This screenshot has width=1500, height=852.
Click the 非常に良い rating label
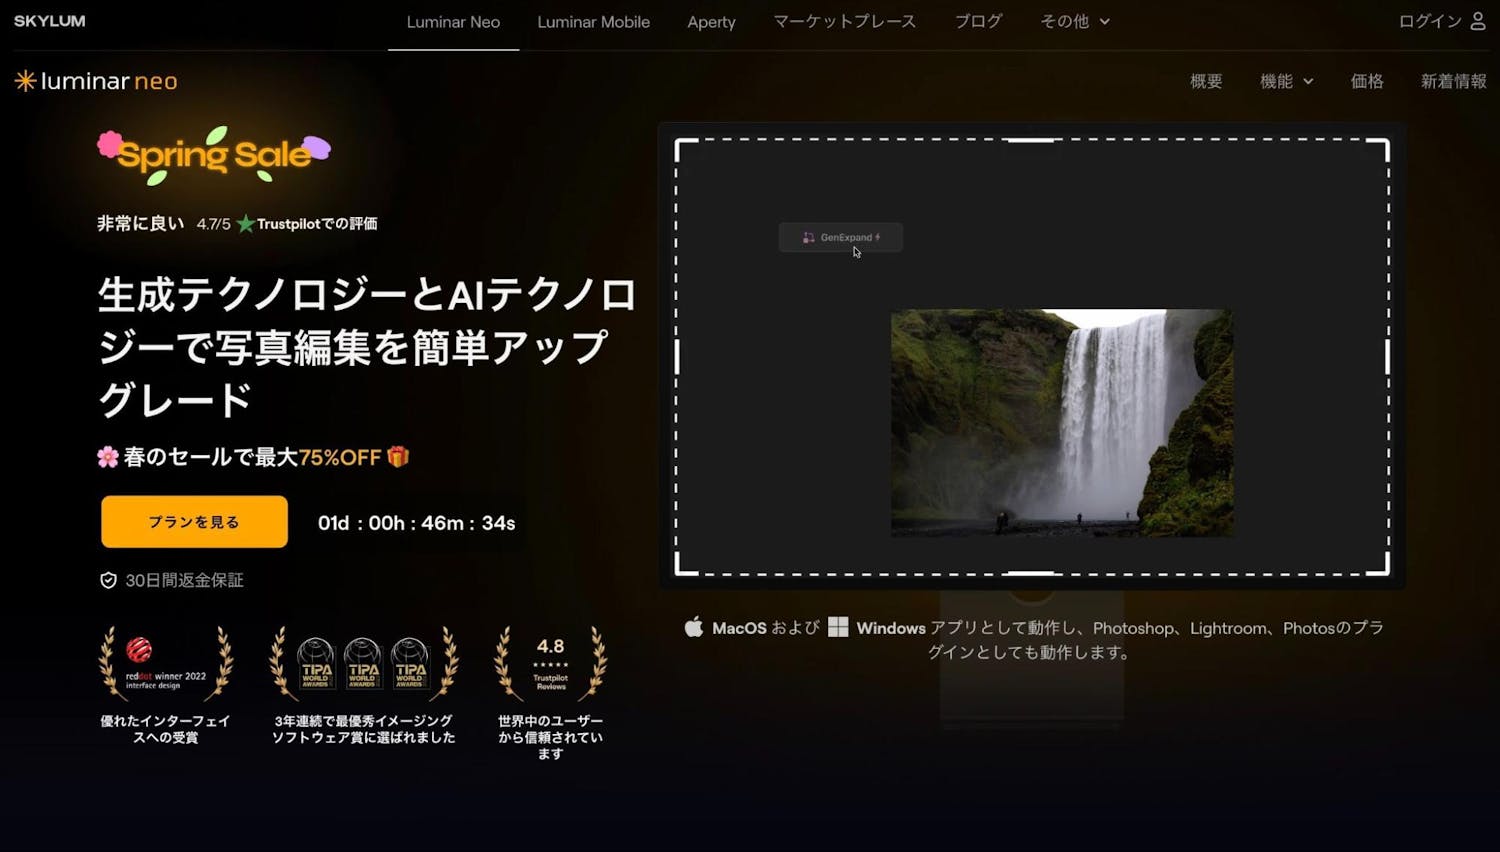(141, 224)
